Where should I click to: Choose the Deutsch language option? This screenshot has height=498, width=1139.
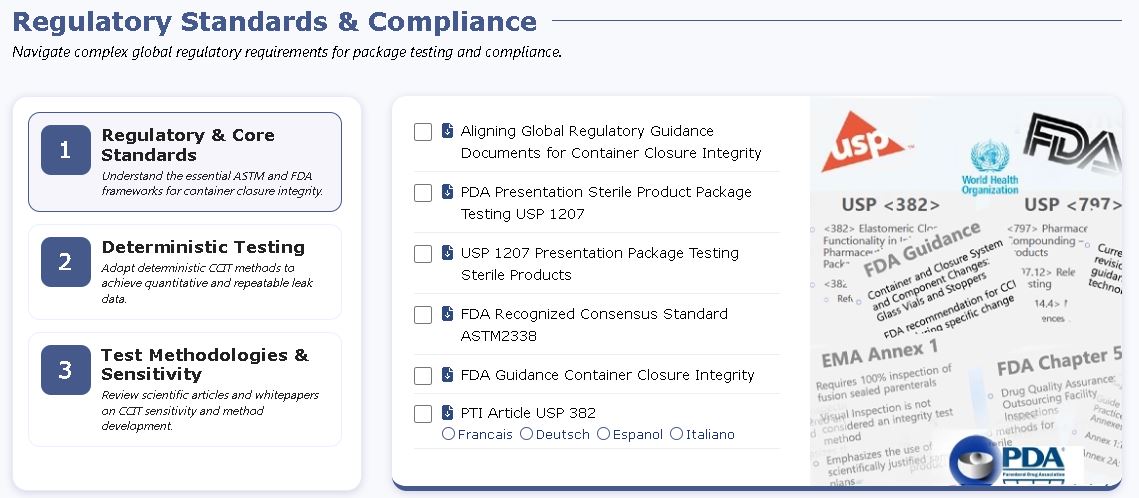(x=527, y=434)
